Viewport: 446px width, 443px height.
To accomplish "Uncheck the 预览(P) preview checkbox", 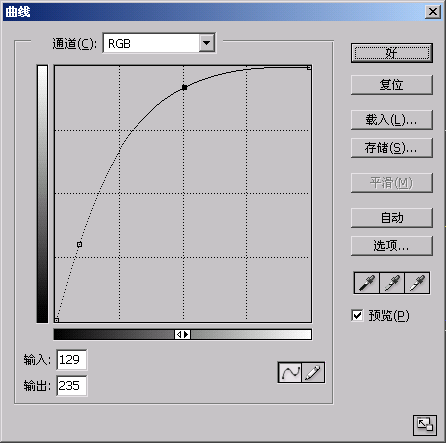I will (x=357, y=315).
